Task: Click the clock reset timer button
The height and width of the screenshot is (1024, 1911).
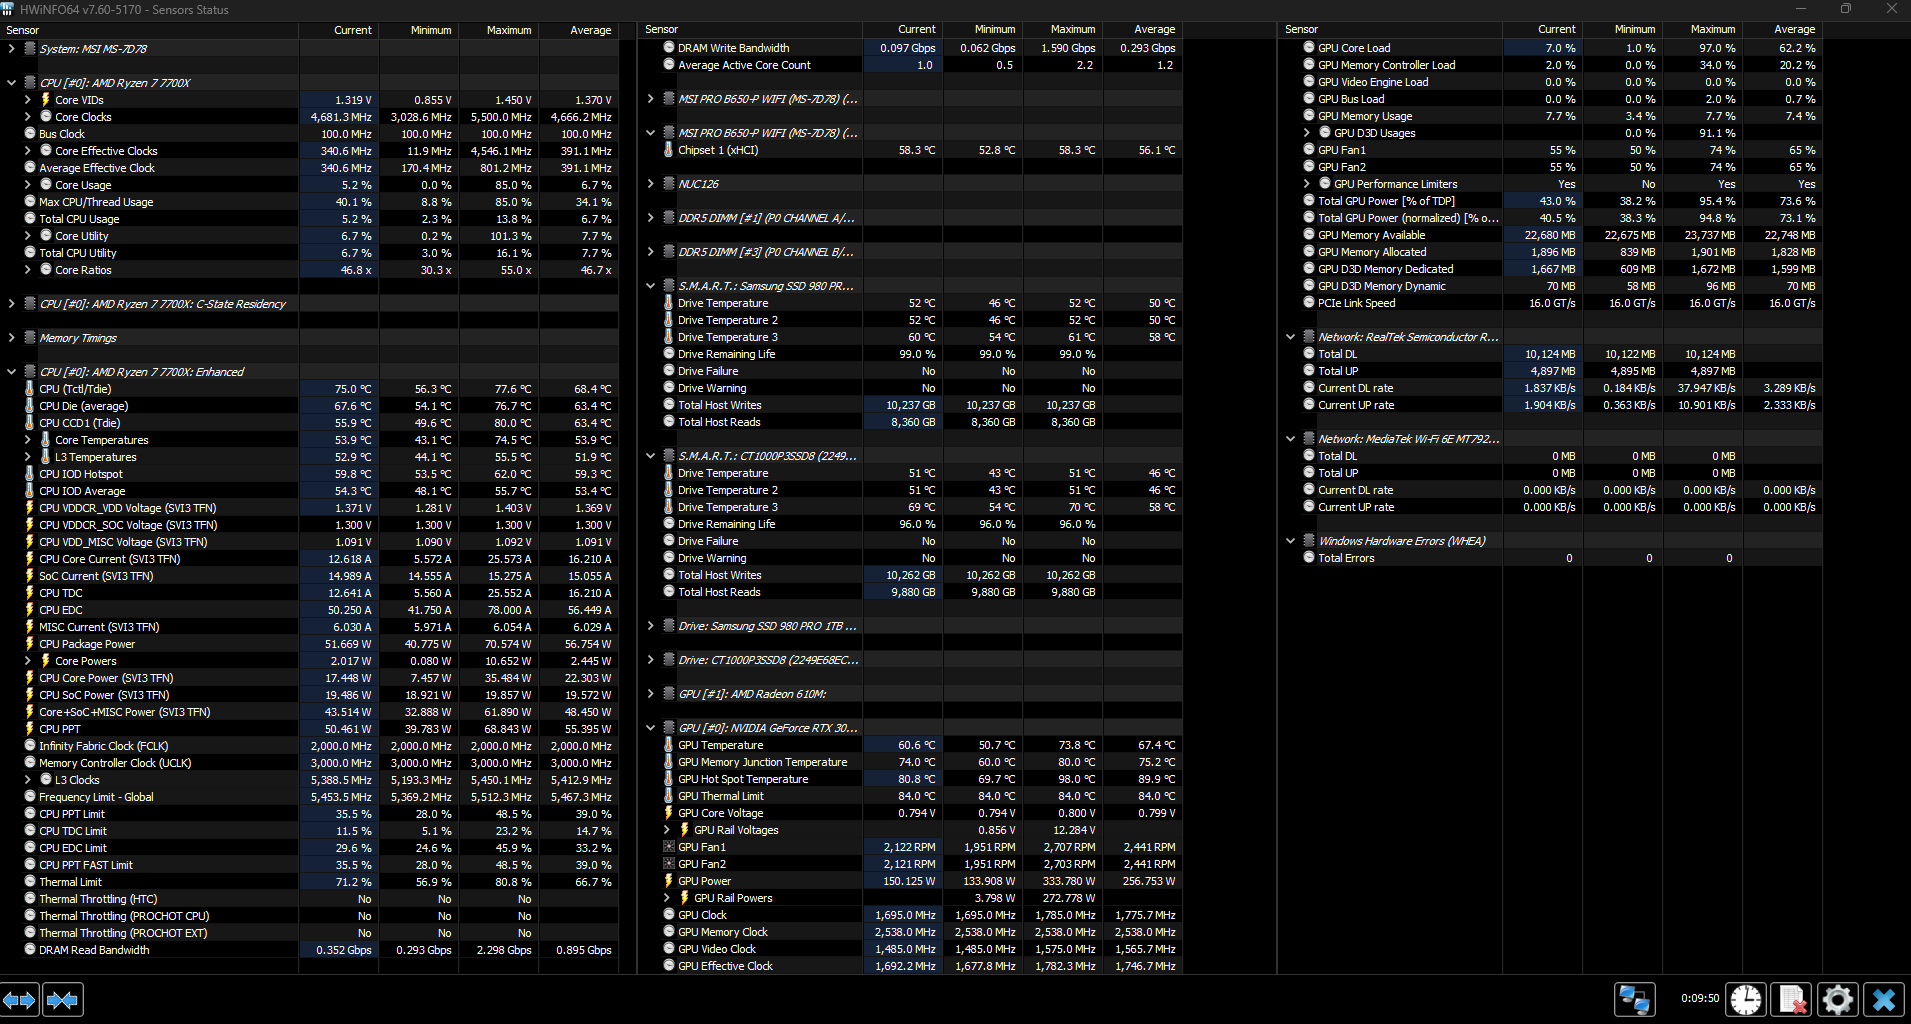Action: 1746,999
